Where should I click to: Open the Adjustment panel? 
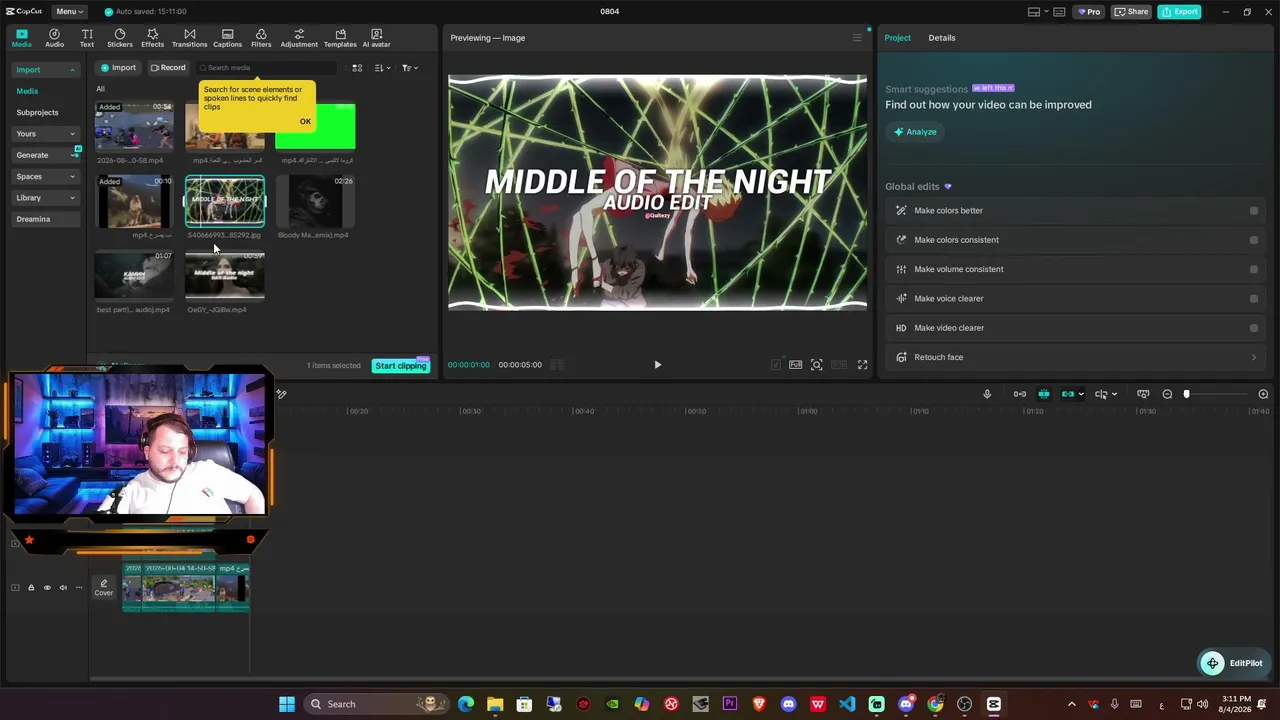[x=299, y=38]
